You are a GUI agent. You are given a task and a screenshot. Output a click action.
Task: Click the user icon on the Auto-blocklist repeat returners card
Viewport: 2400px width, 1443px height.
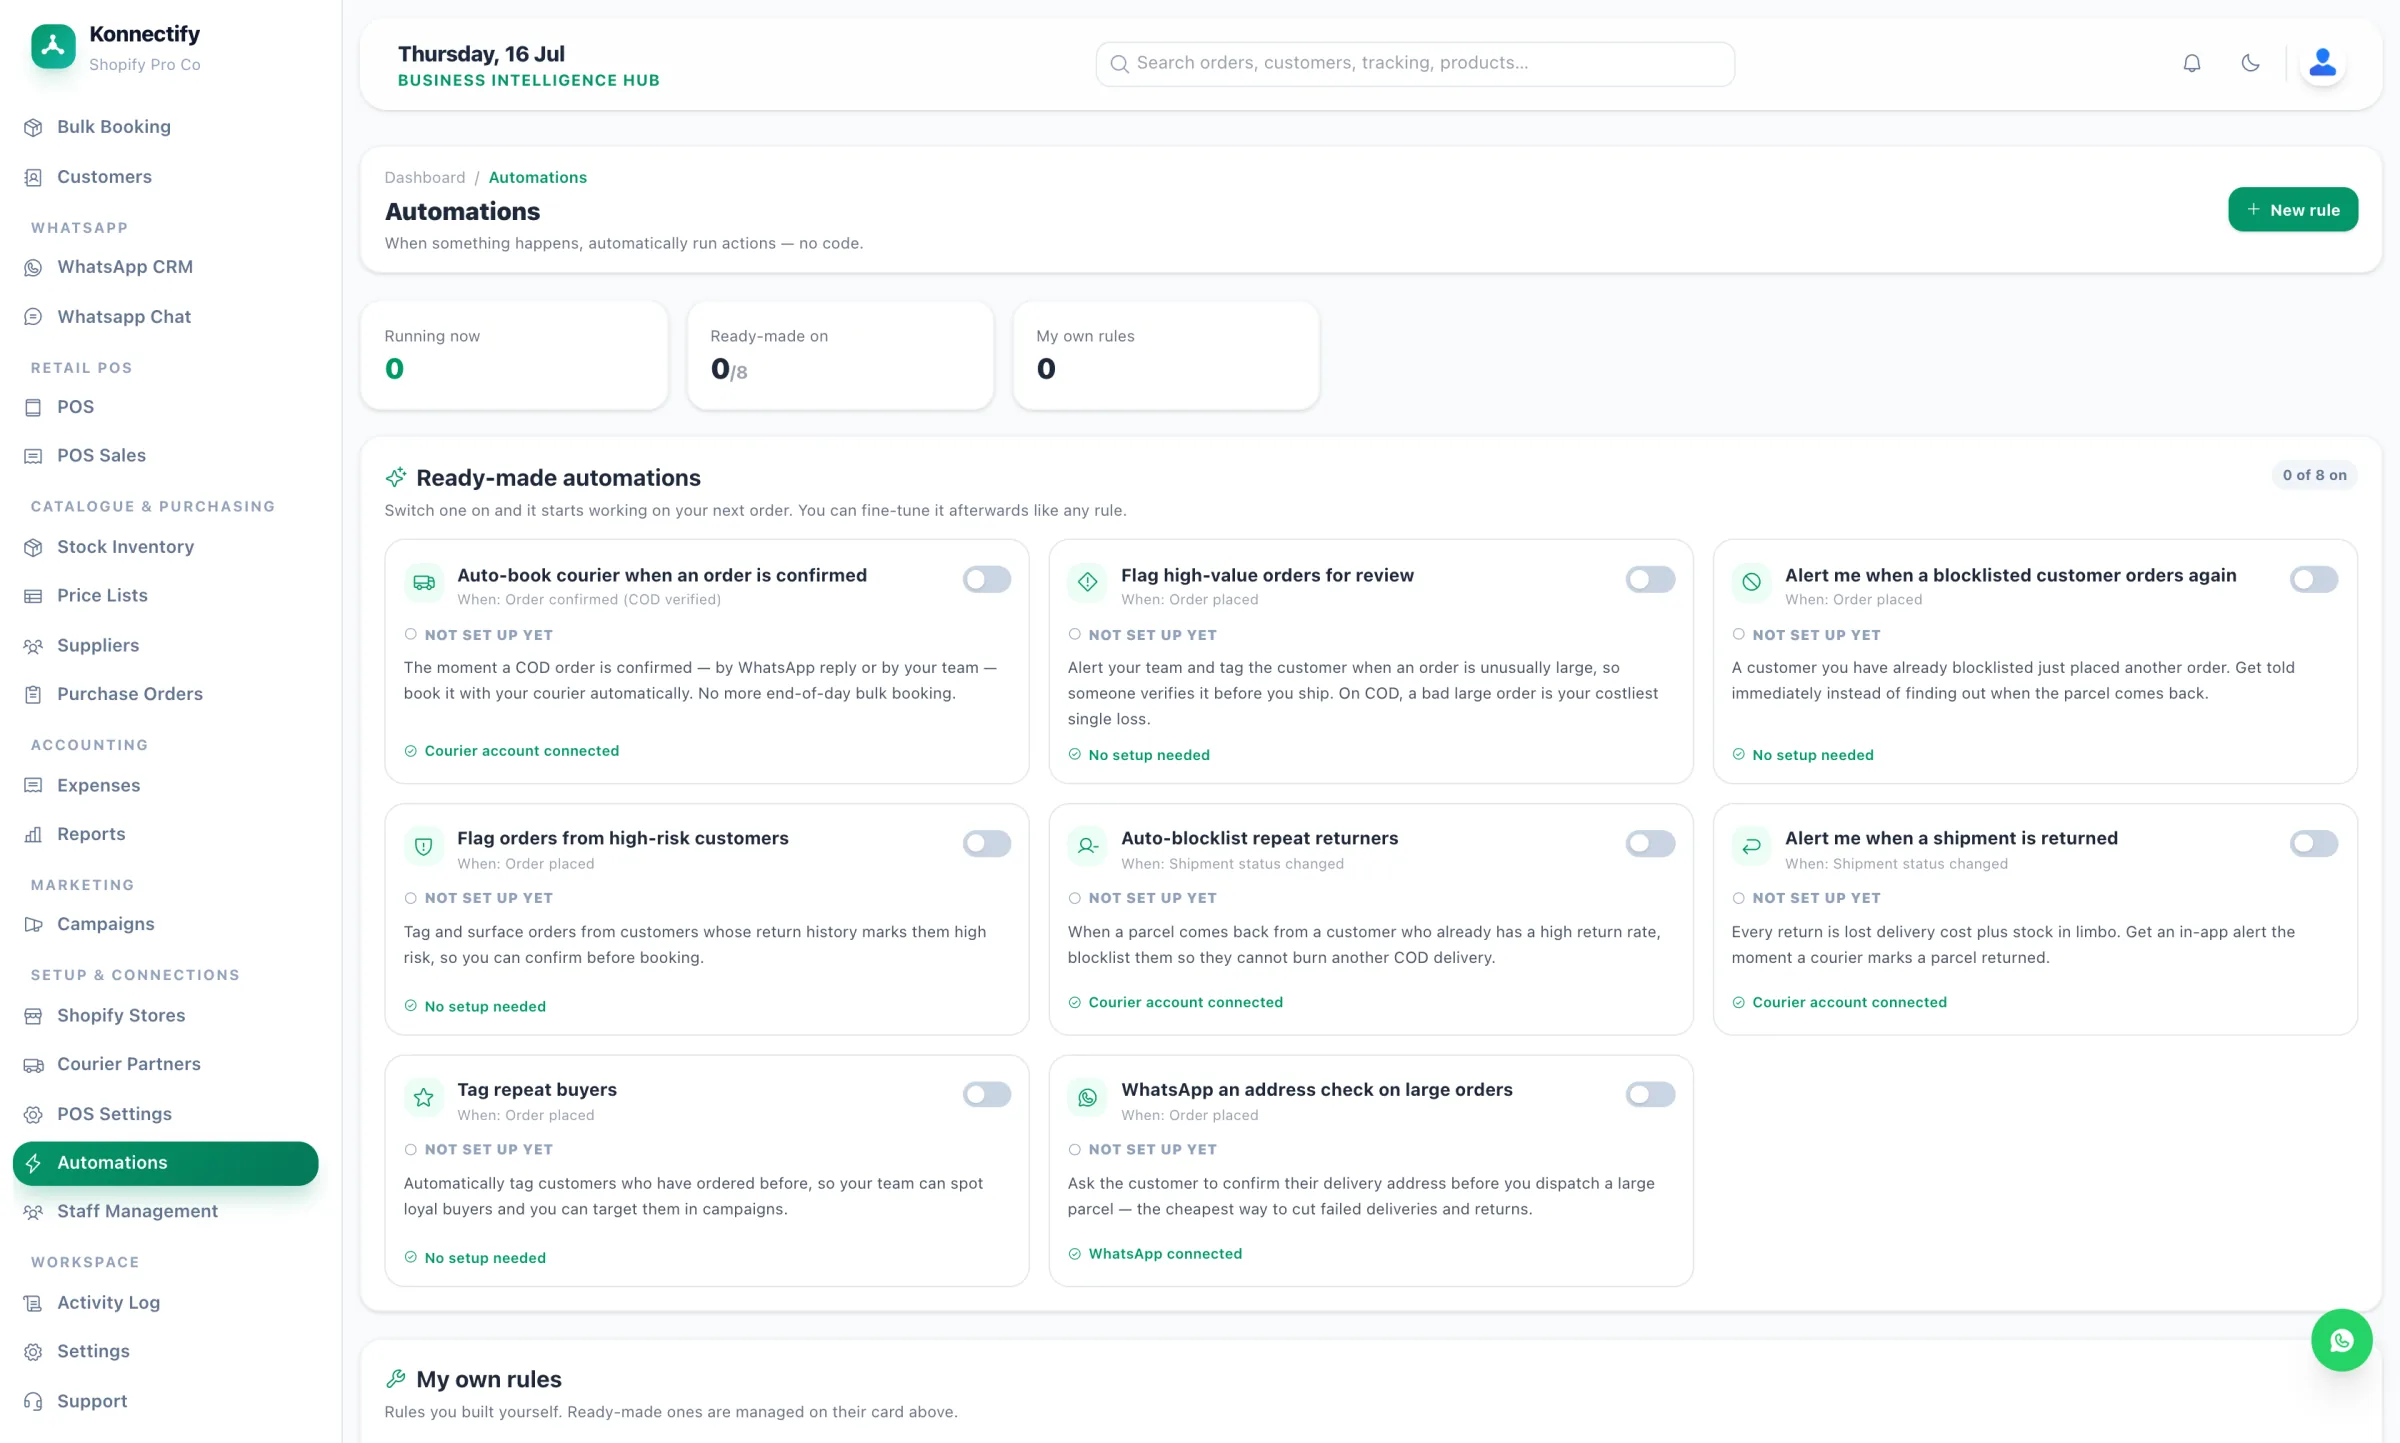pos(1087,846)
